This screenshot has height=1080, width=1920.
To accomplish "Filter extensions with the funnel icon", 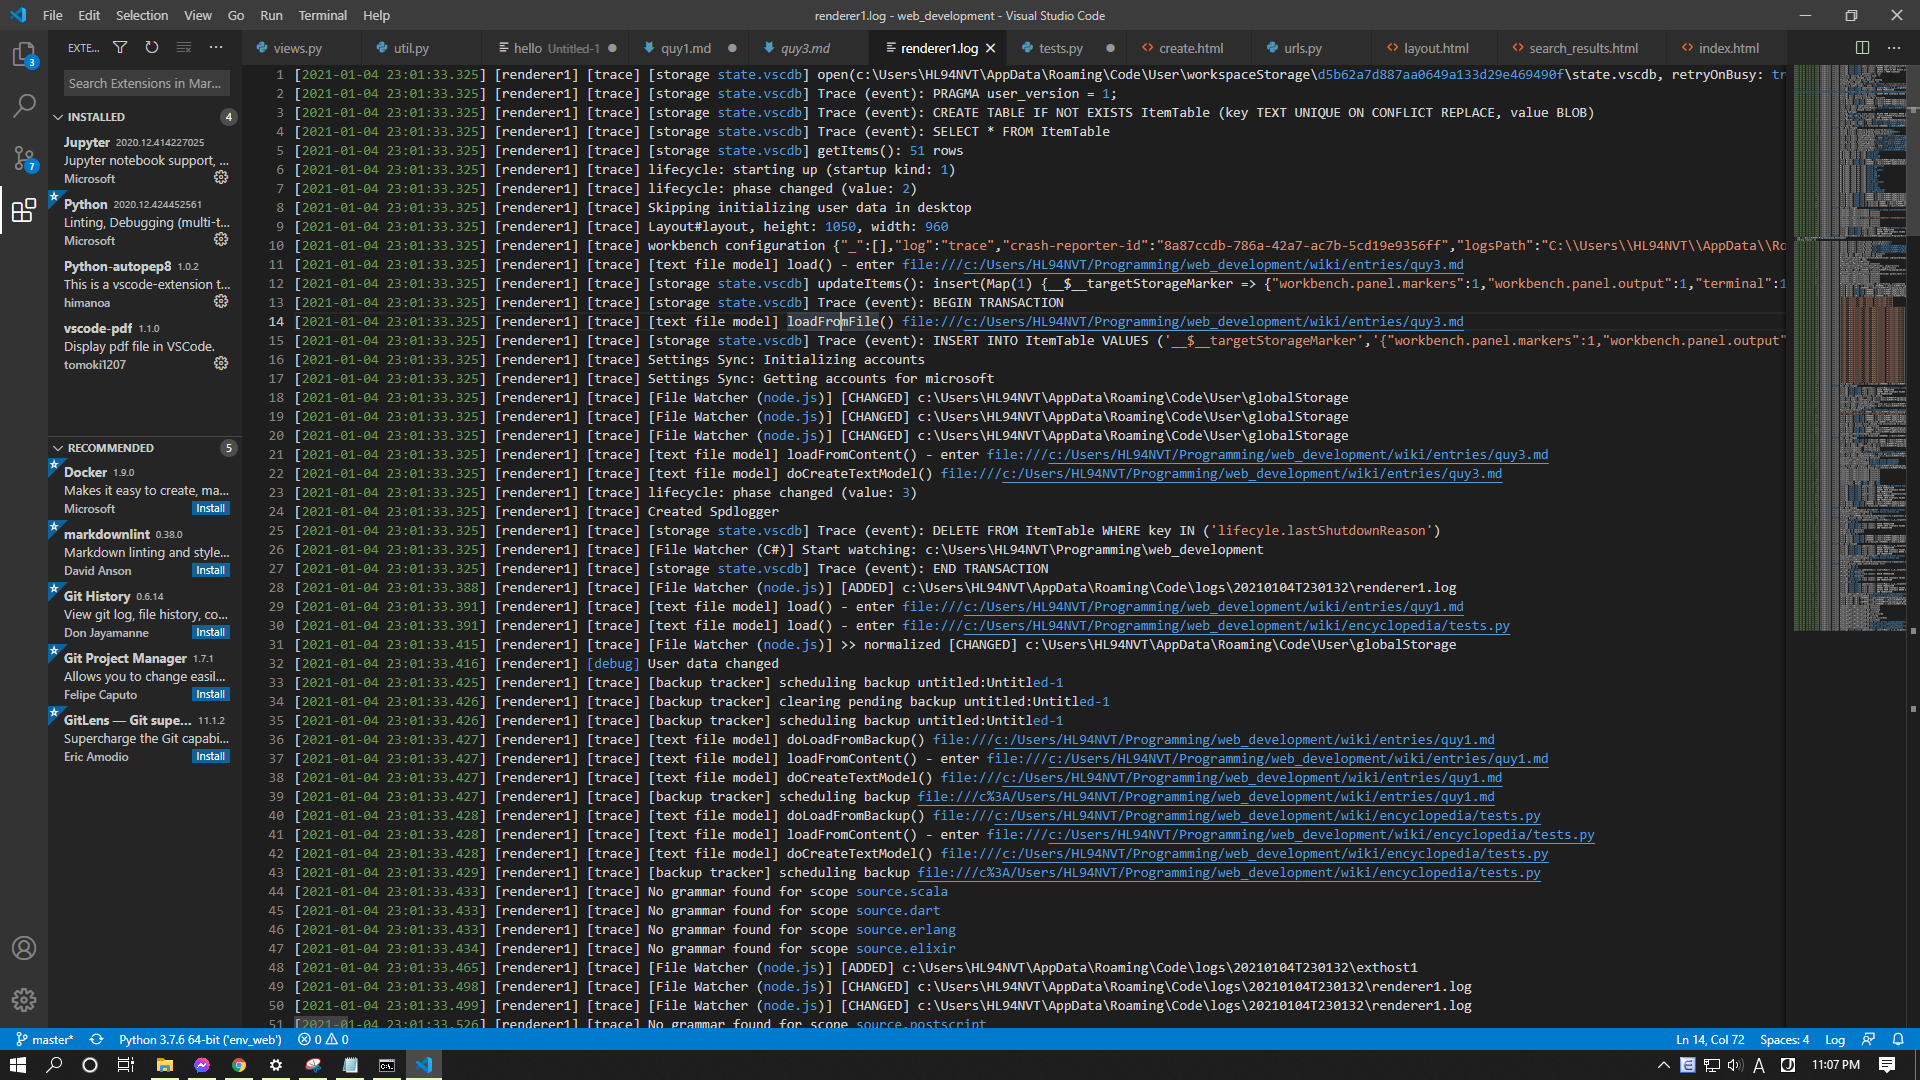I will click(120, 47).
